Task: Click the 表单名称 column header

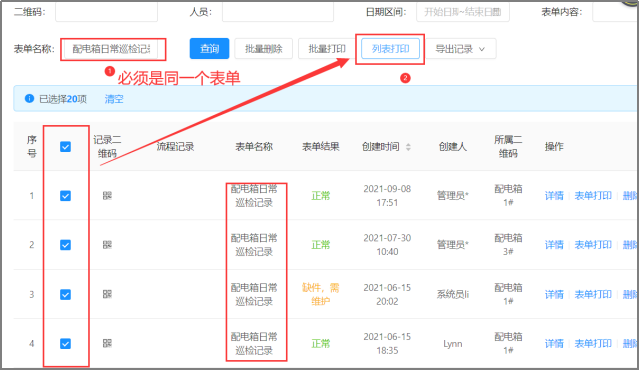Action: coord(254,147)
